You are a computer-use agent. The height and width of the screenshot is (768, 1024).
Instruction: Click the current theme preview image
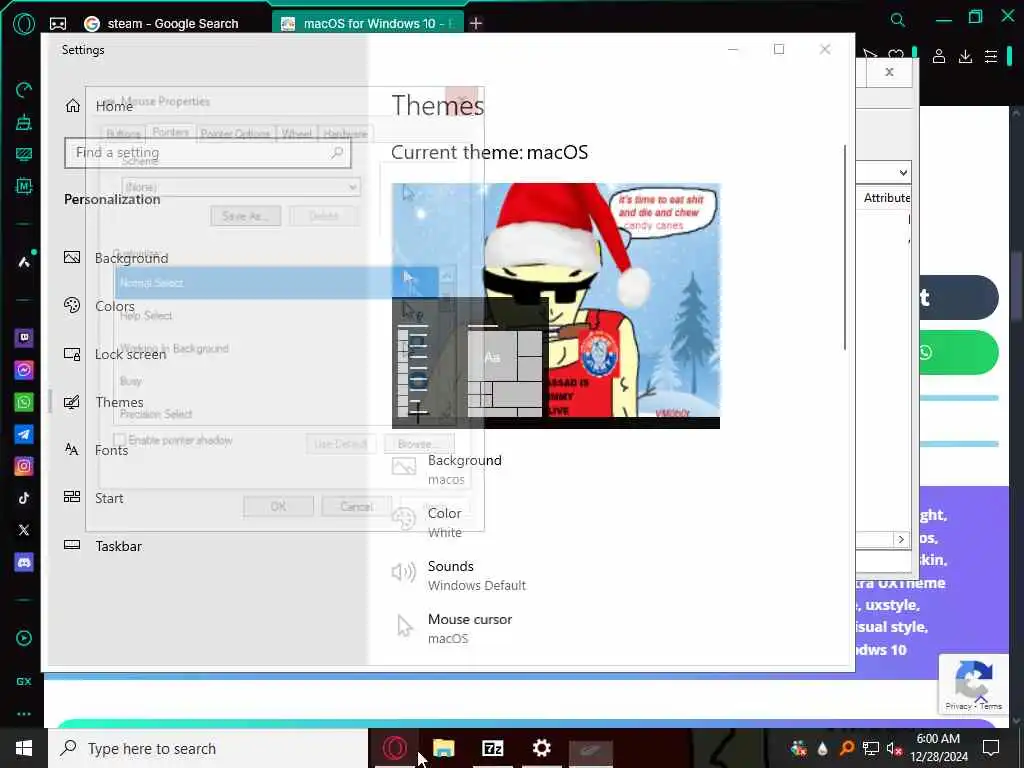556,306
